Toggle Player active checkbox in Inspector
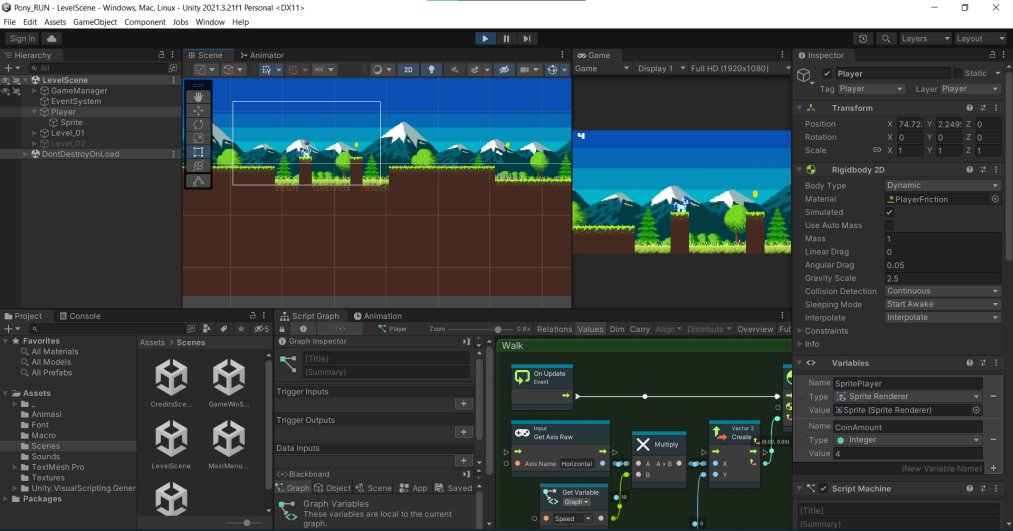The width and height of the screenshot is (1013, 531). coord(826,74)
